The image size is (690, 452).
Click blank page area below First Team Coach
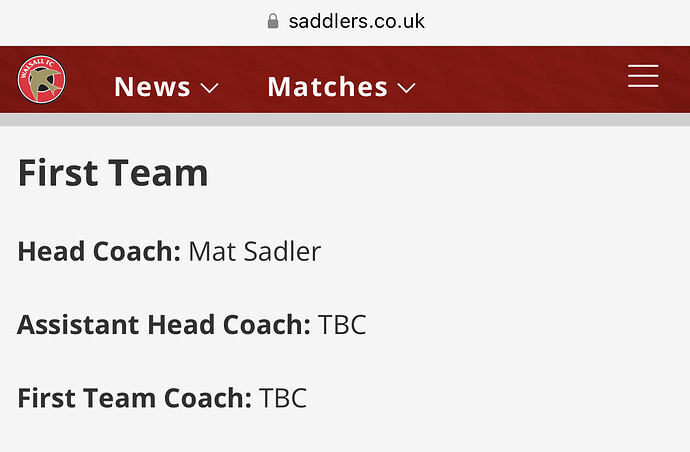pyautogui.click(x=345, y=434)
